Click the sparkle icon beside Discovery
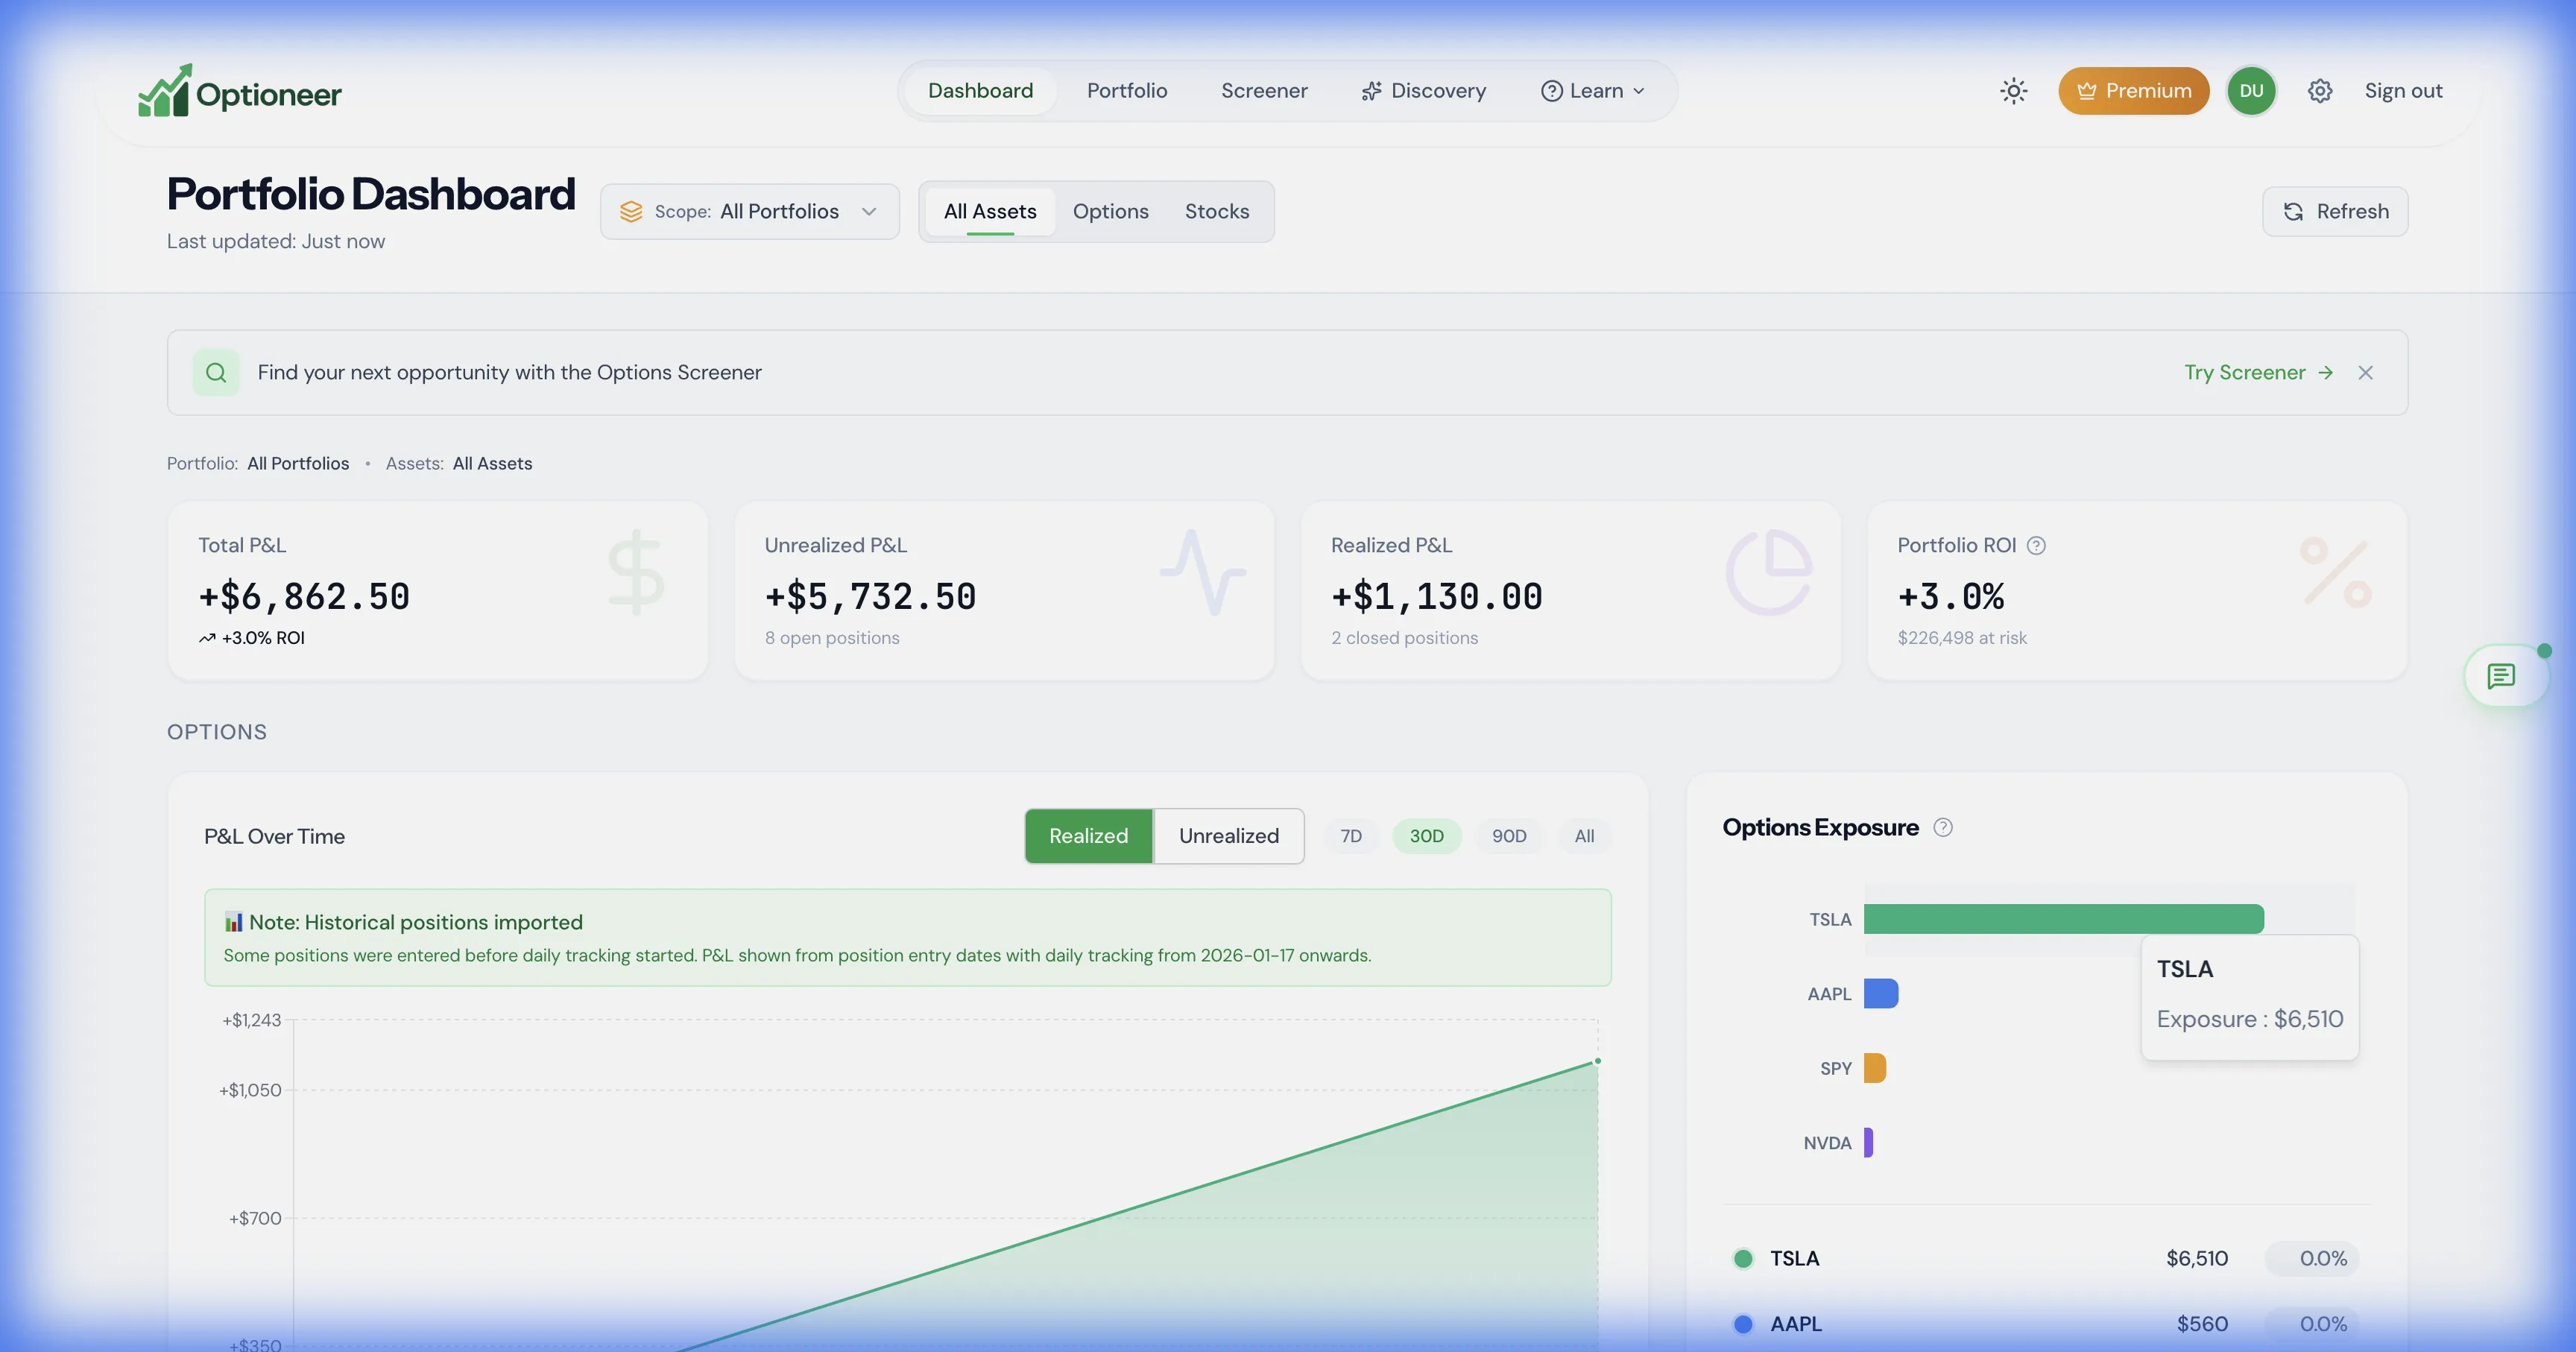2576x1352 pixels. point(1371,91)
